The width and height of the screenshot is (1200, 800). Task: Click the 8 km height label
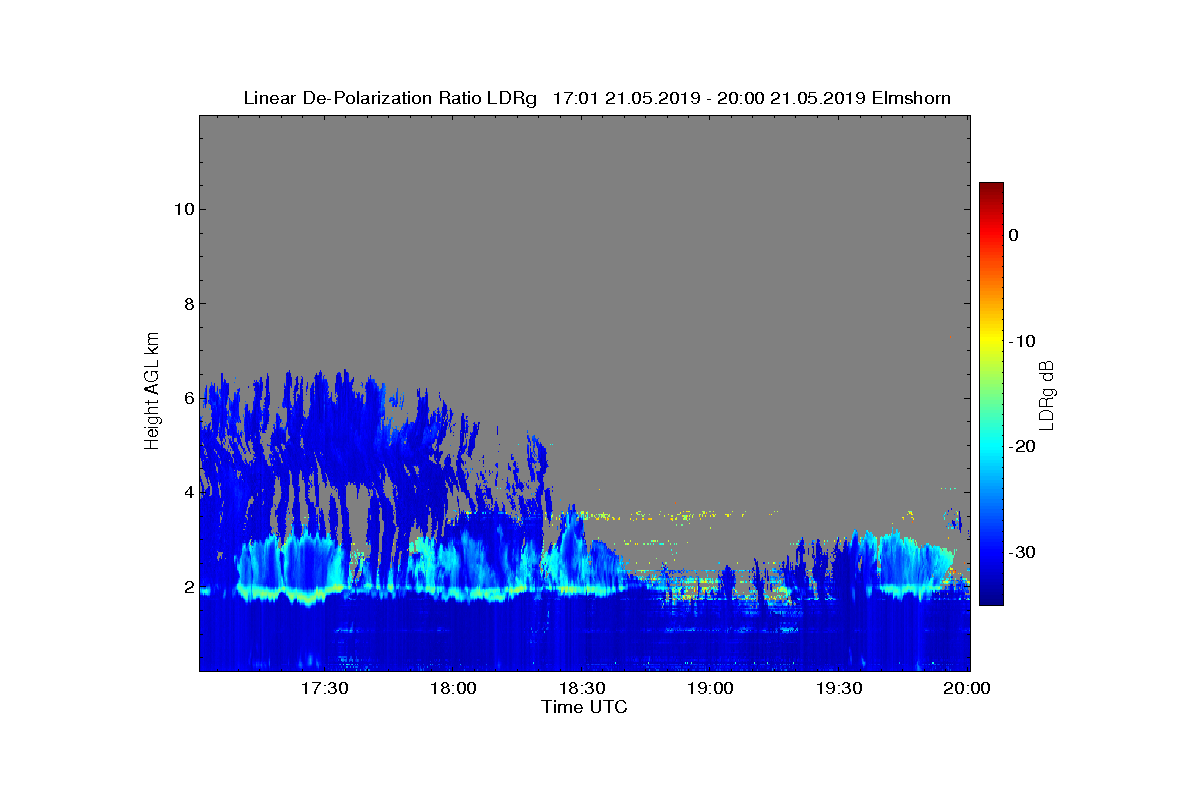187,304
